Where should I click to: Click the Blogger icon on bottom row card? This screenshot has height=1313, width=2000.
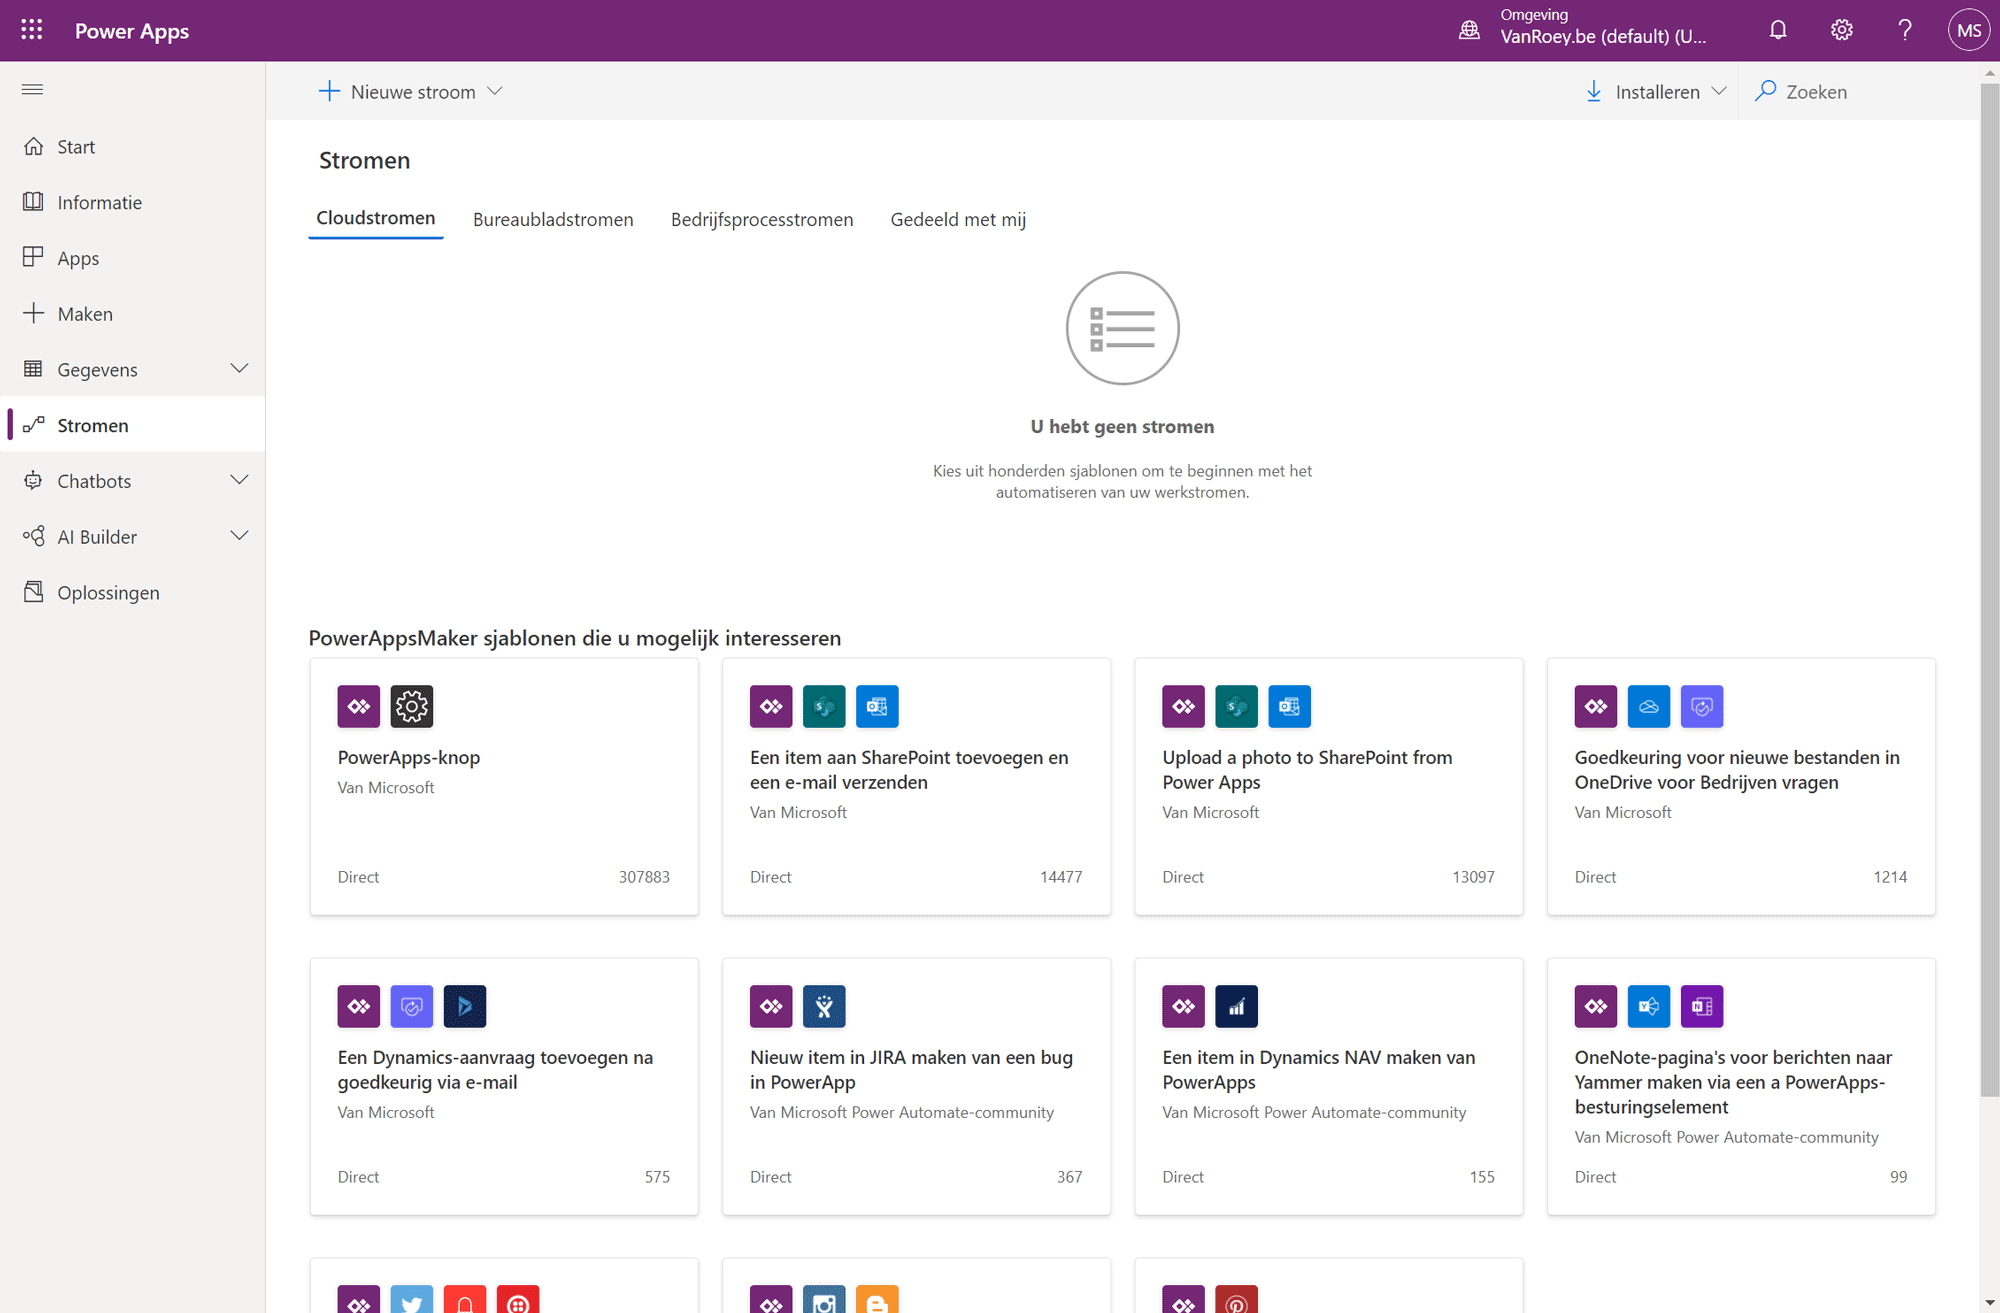point(877,1299)
